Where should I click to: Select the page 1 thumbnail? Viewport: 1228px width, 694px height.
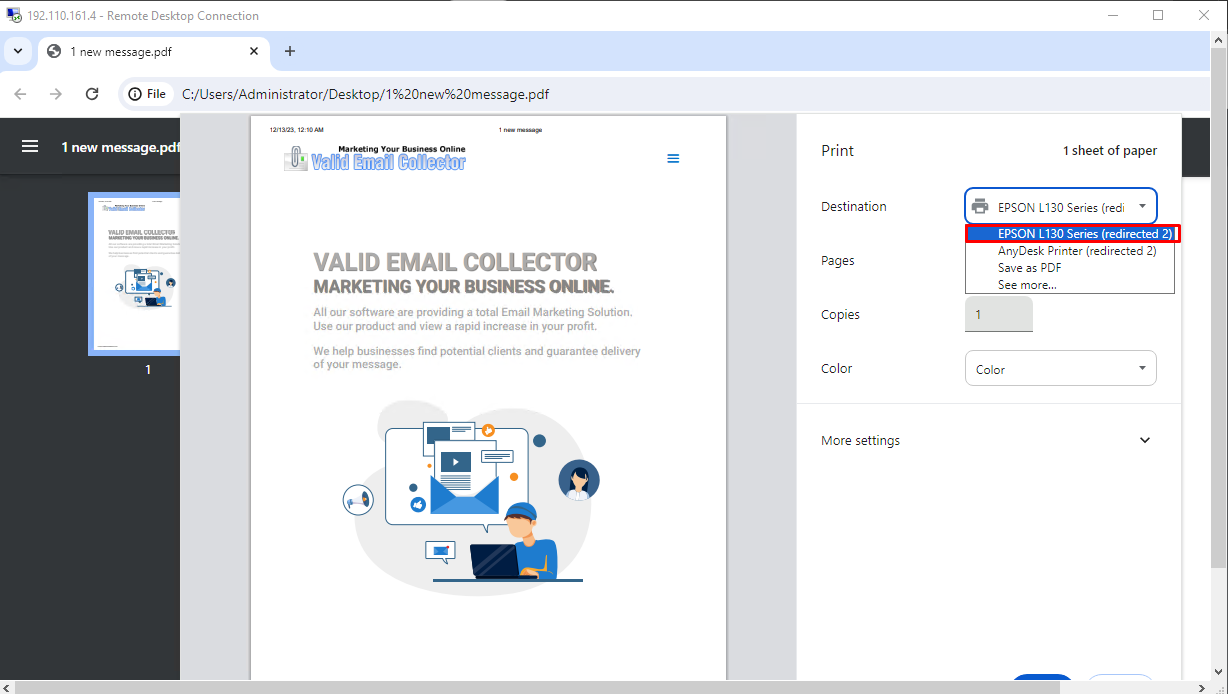(x=134, y=273)
